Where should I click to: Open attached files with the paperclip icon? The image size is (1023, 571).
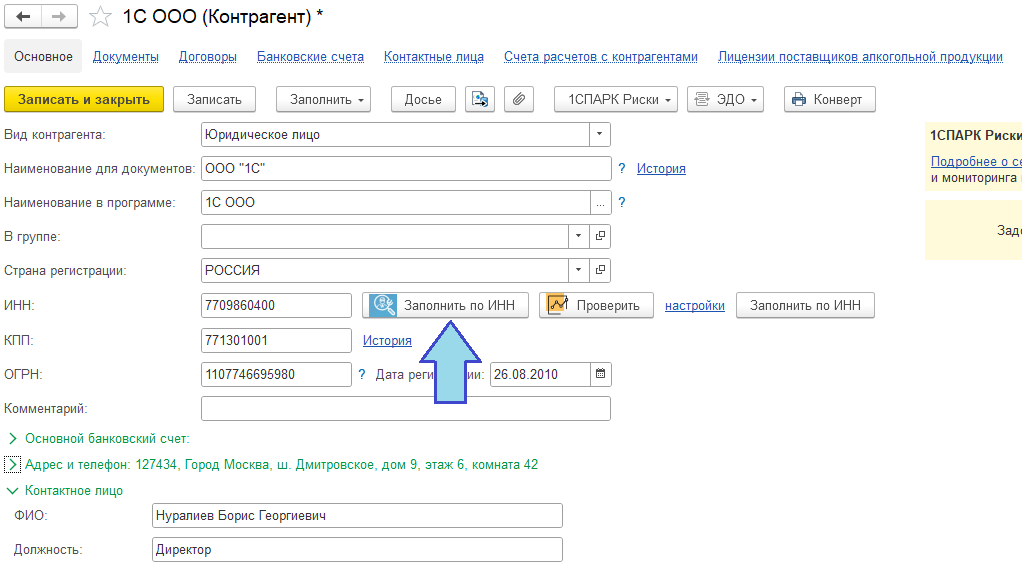point(519,99)
